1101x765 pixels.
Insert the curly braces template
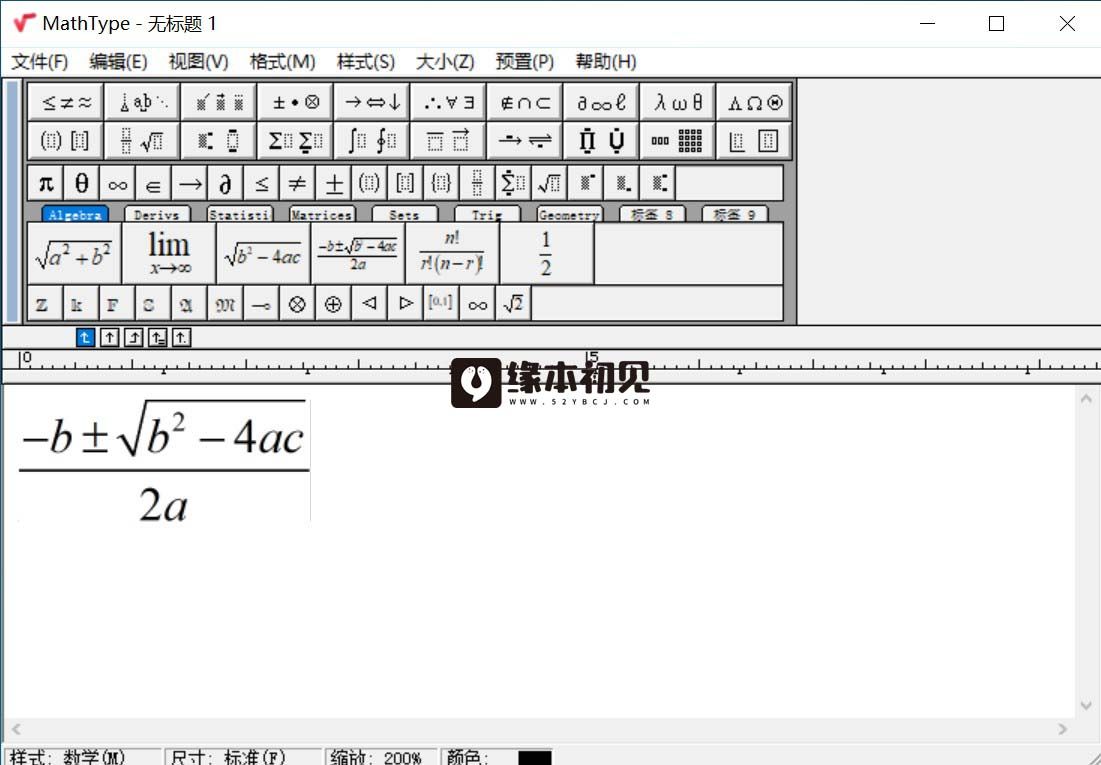click(x=441, y=184)
